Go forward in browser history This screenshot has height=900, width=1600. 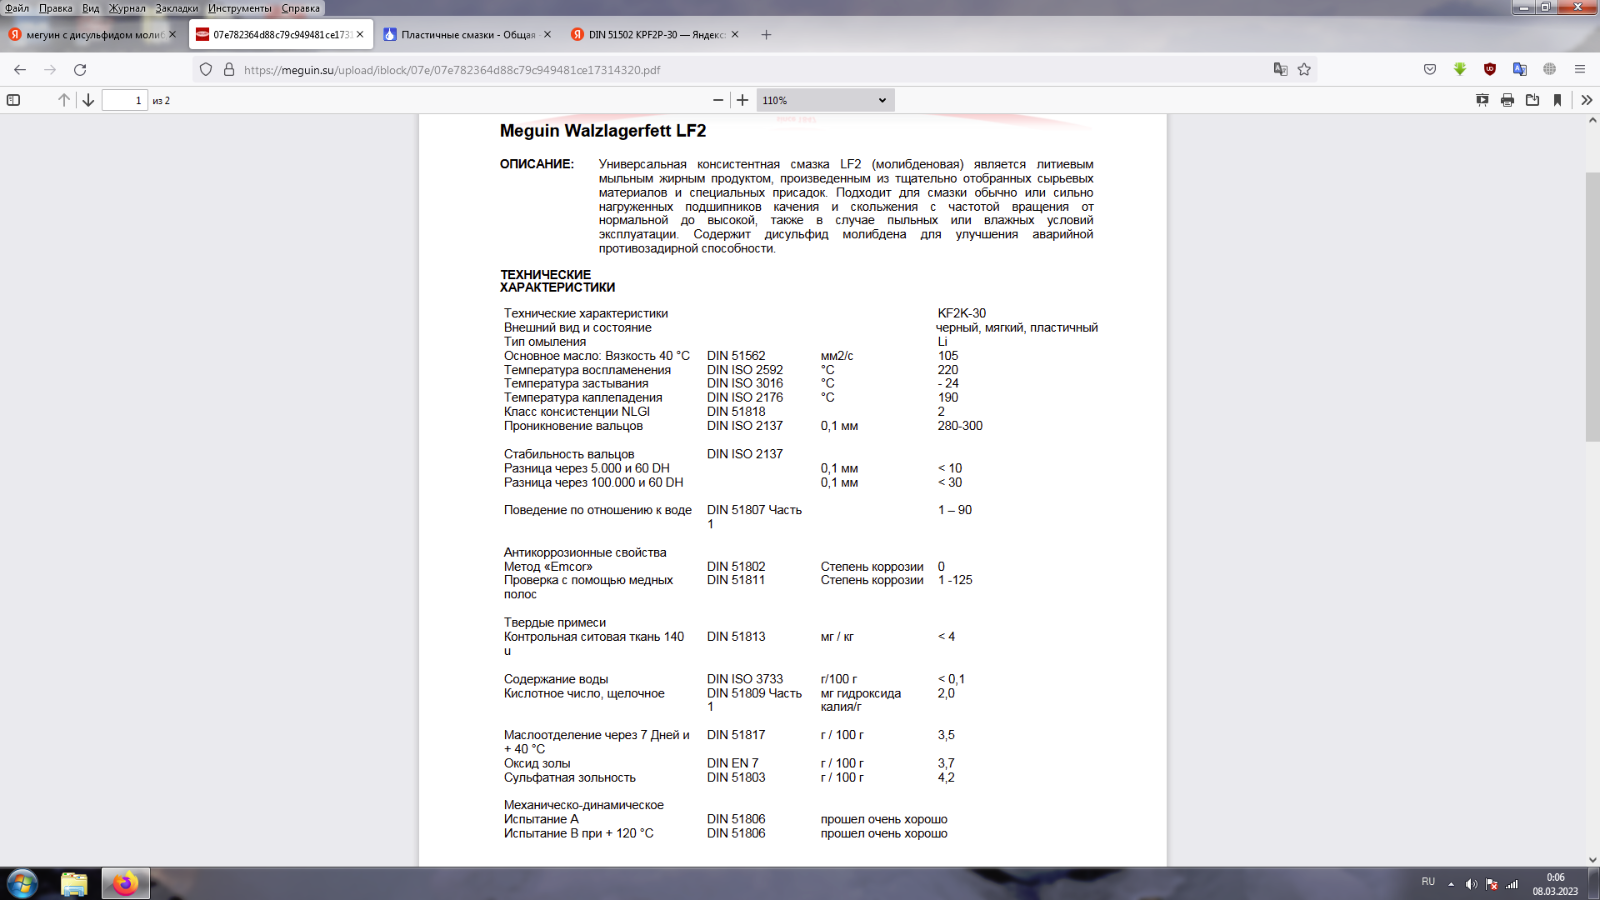coord(50,70)
